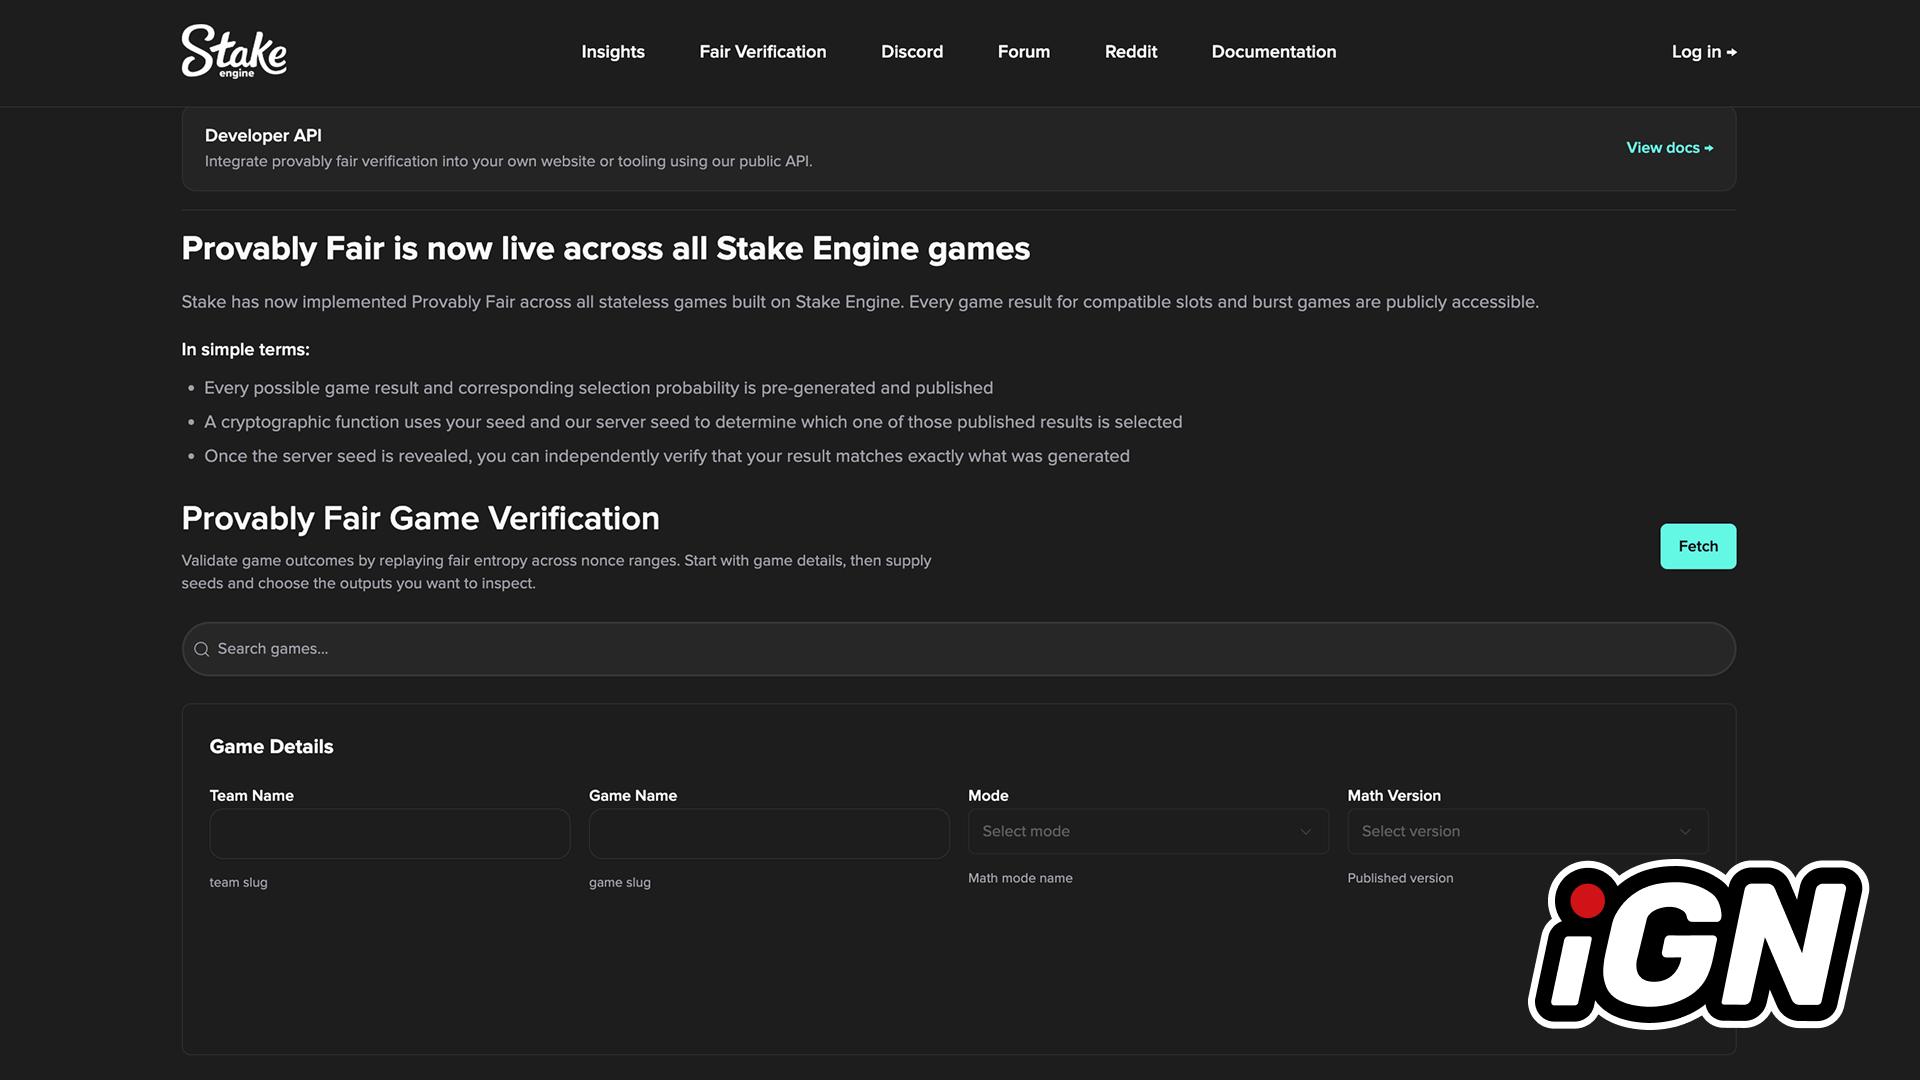Click the arrow icon next to Log in
The image size is (1920, 1080).
pyautogui.click(x=1733, y=51)
